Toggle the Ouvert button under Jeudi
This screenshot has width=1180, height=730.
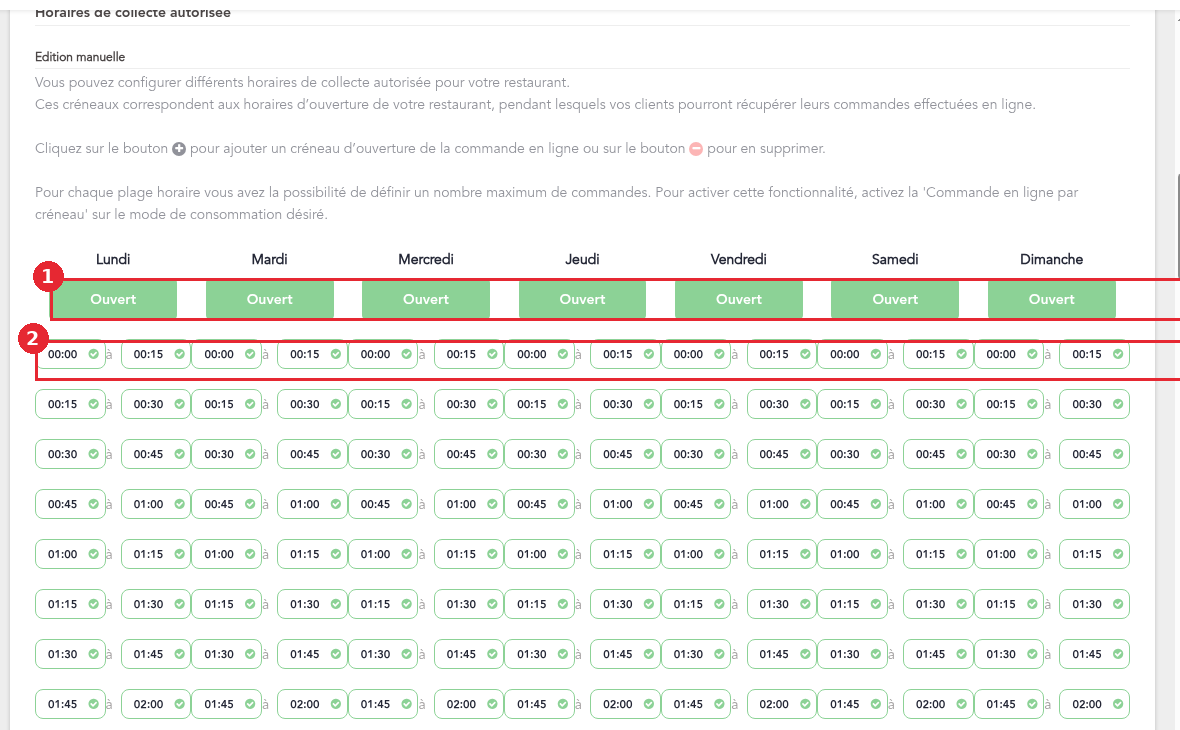tap(582, 299)
